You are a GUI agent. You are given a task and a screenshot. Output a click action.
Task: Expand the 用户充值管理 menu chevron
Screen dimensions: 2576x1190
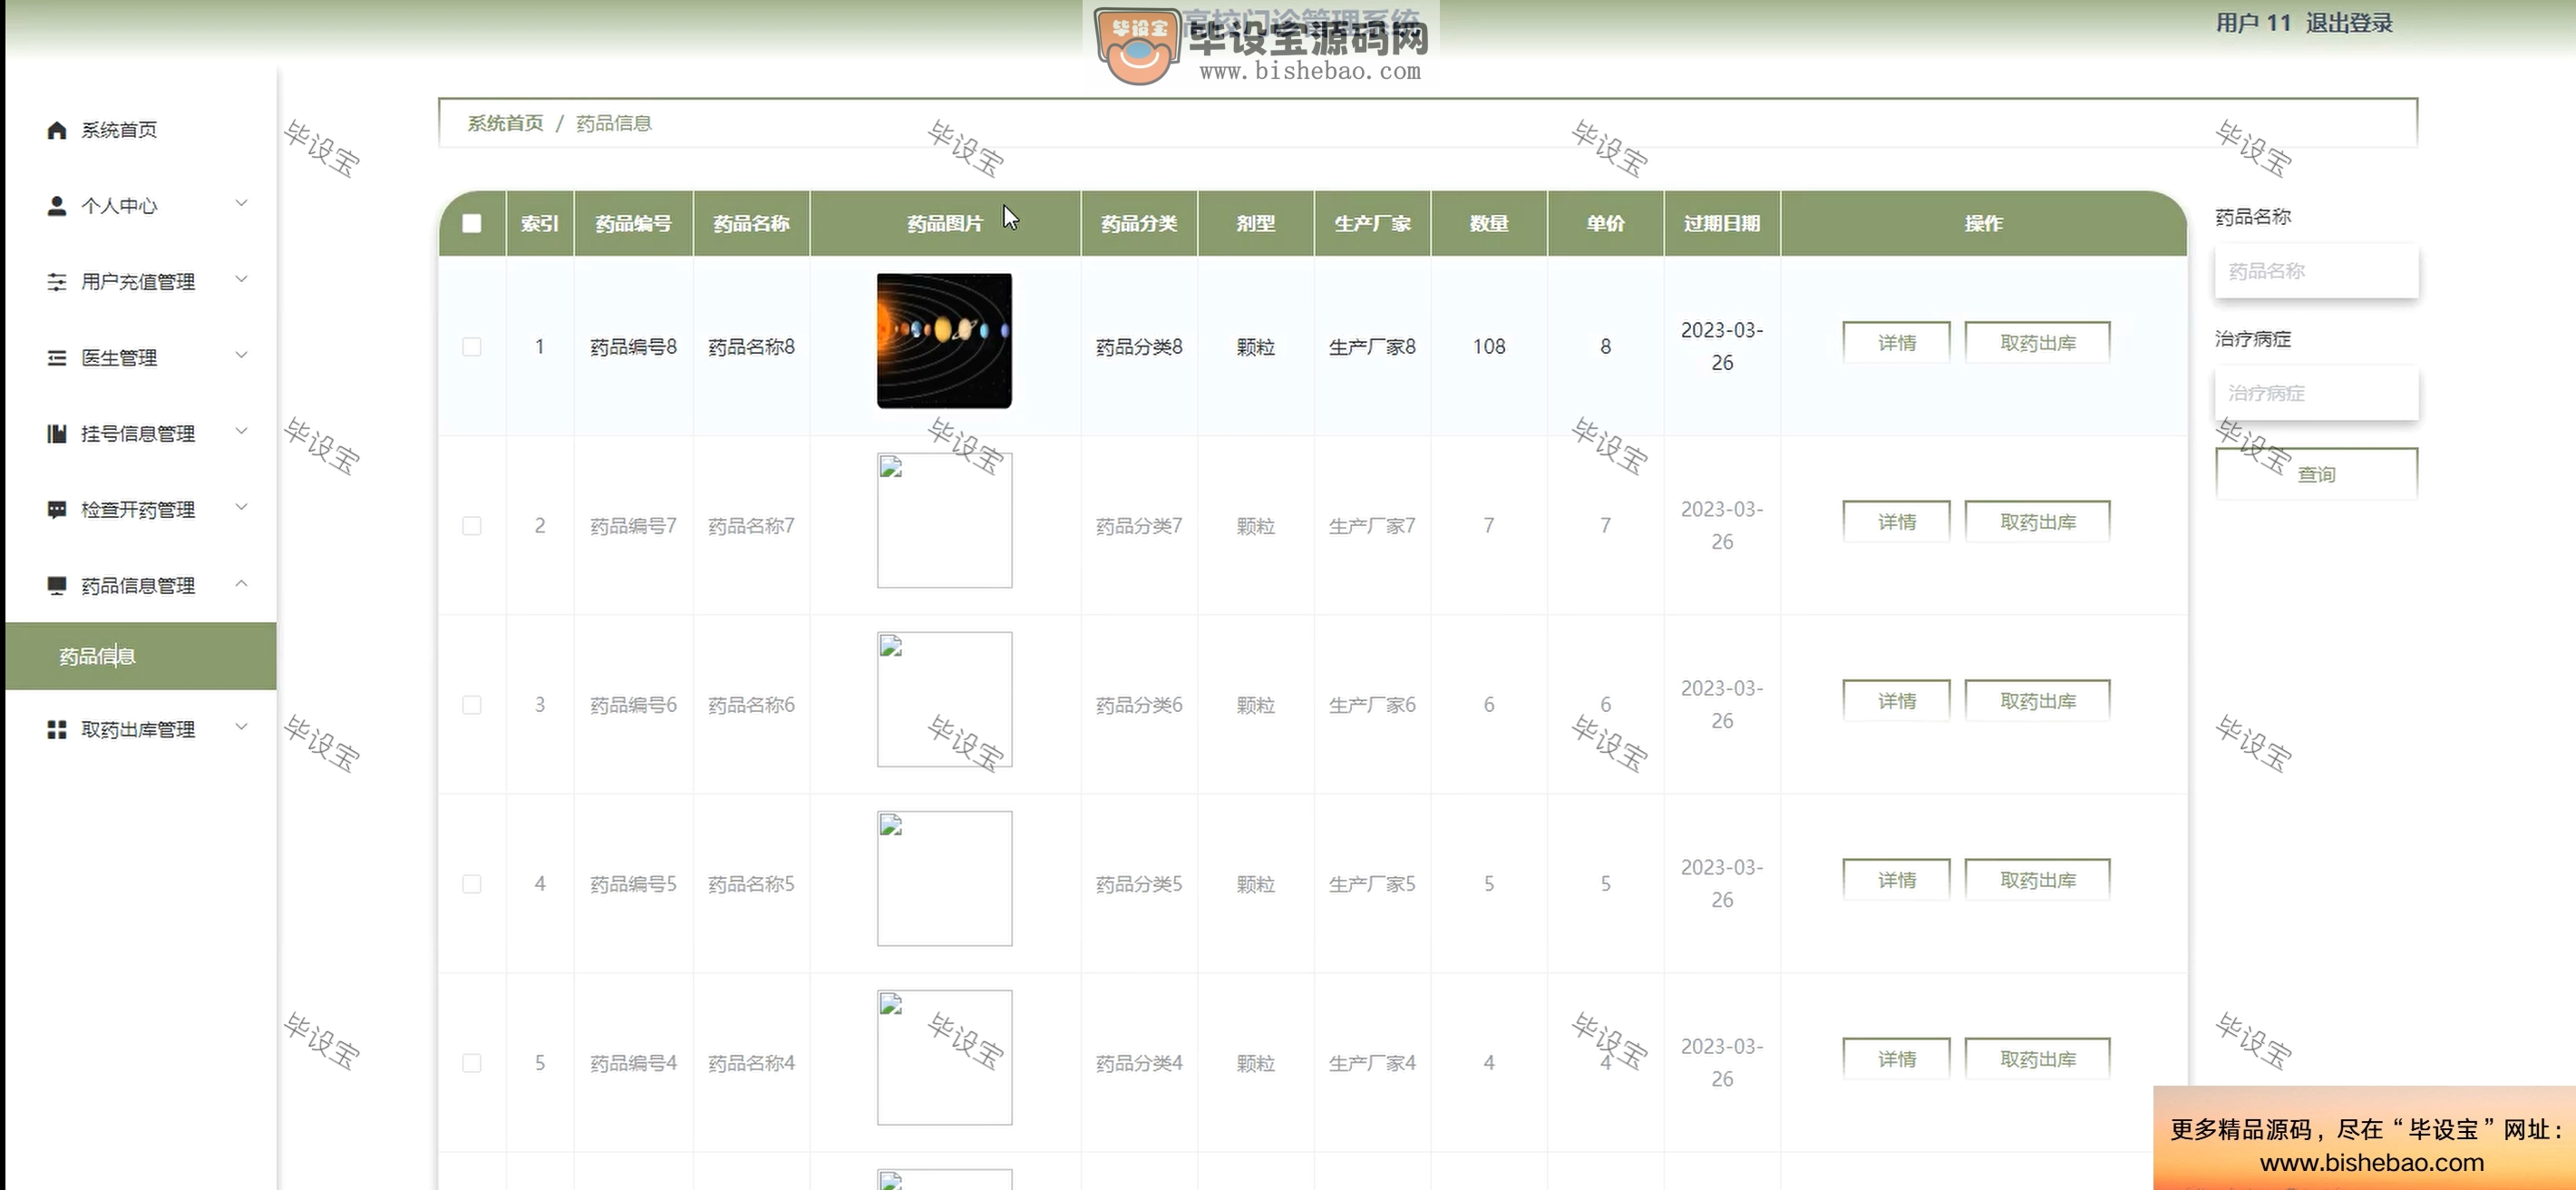241,279
